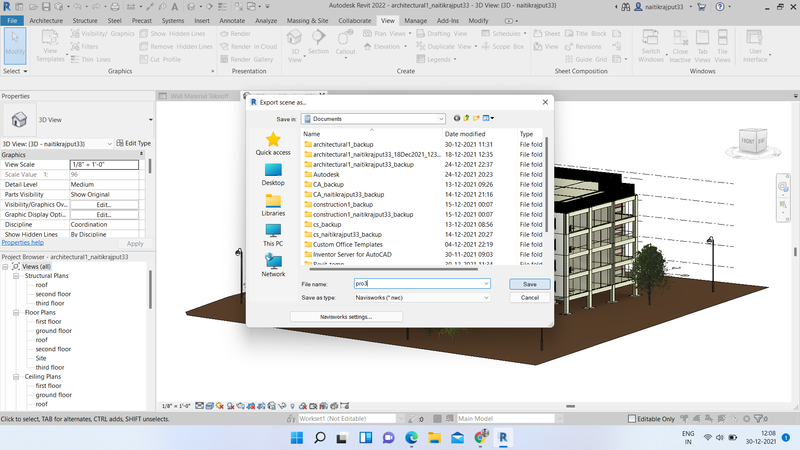Open the Select panel dropdown

(15, 71)
